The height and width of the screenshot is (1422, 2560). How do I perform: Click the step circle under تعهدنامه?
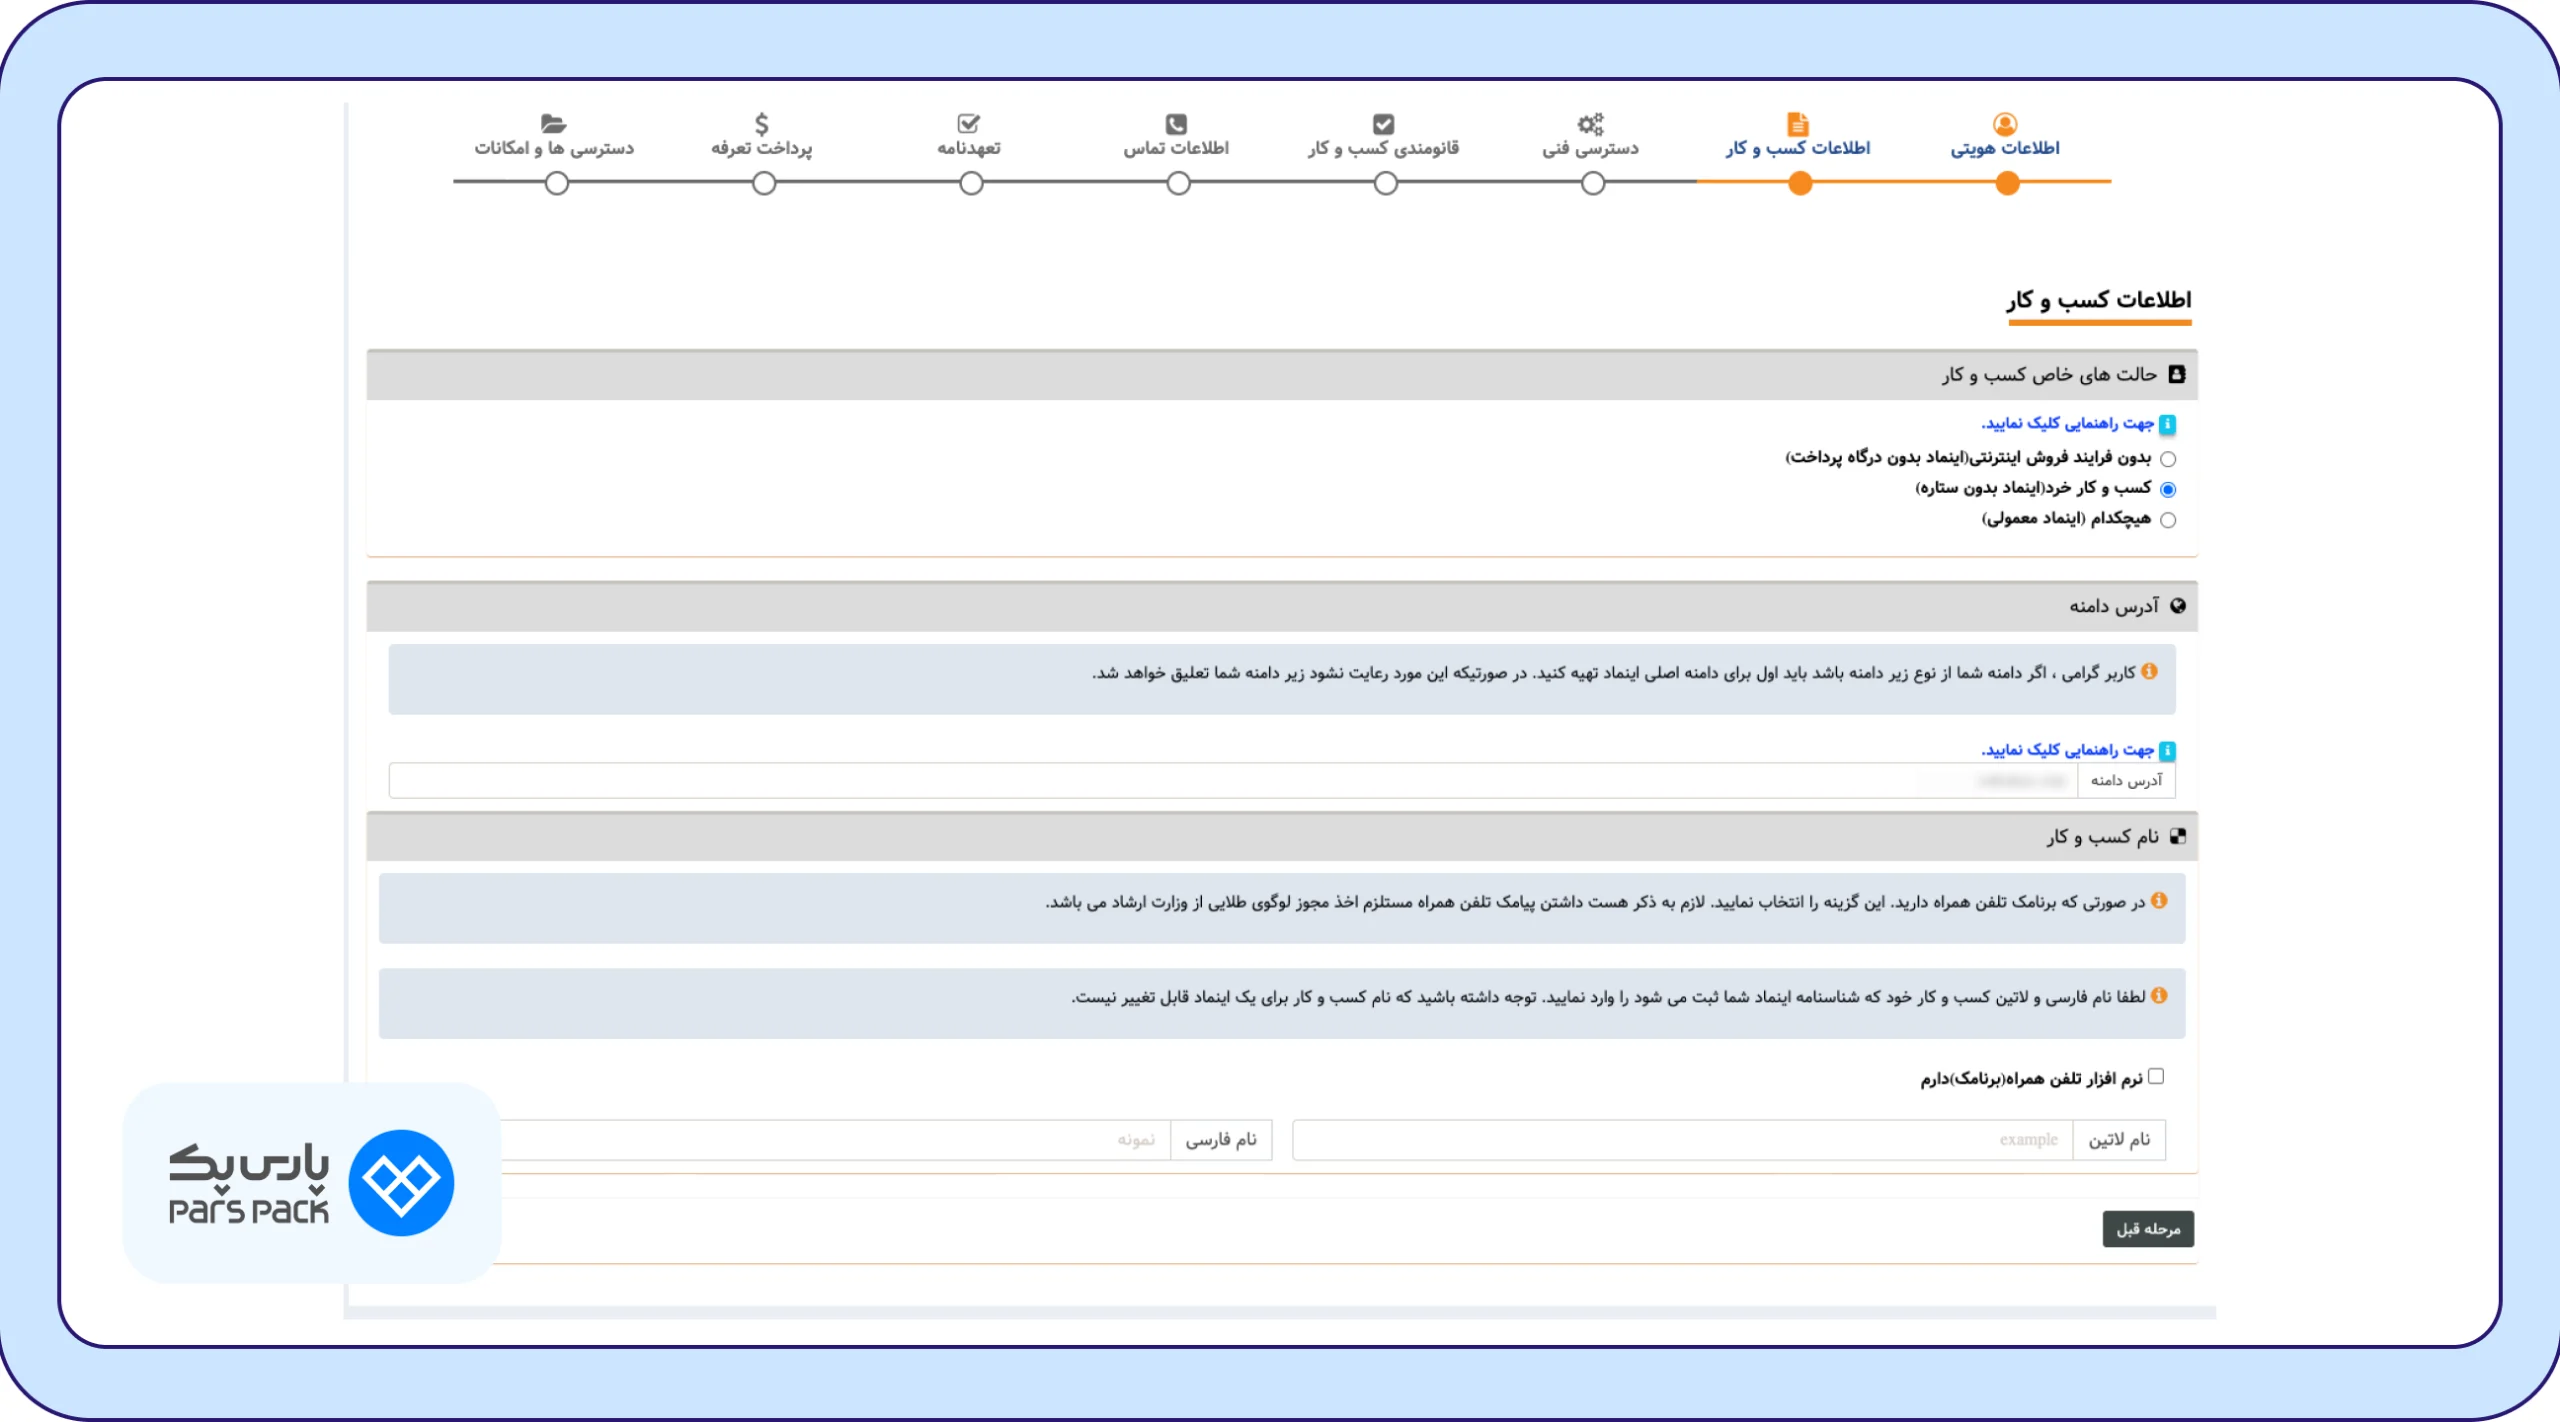[x=971, y=184]
